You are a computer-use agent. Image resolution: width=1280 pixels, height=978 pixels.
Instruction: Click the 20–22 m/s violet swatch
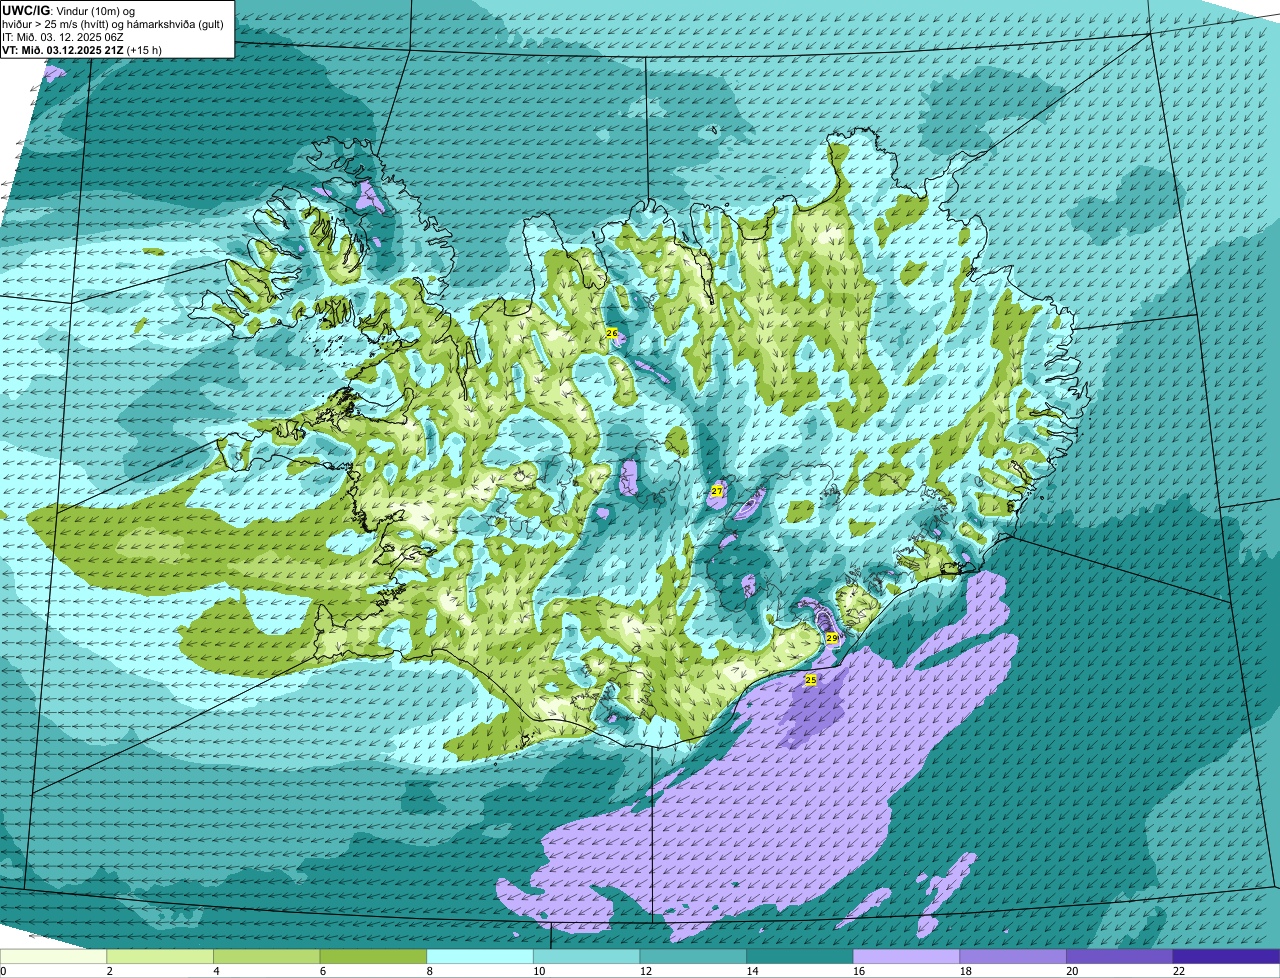click(x=1120, y=957)
